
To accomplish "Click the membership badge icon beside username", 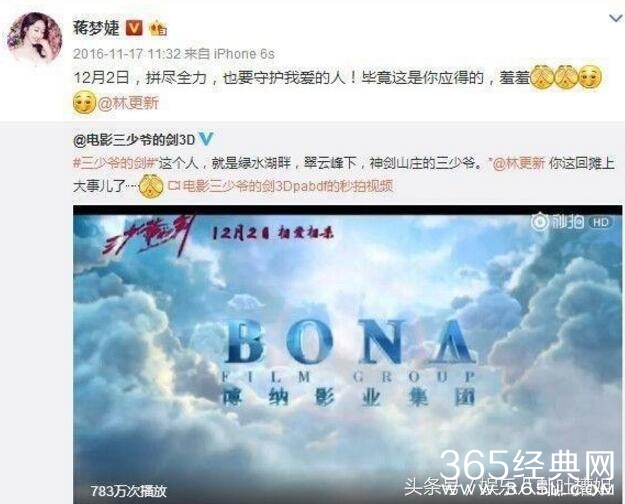I will [x=158, y=29].
